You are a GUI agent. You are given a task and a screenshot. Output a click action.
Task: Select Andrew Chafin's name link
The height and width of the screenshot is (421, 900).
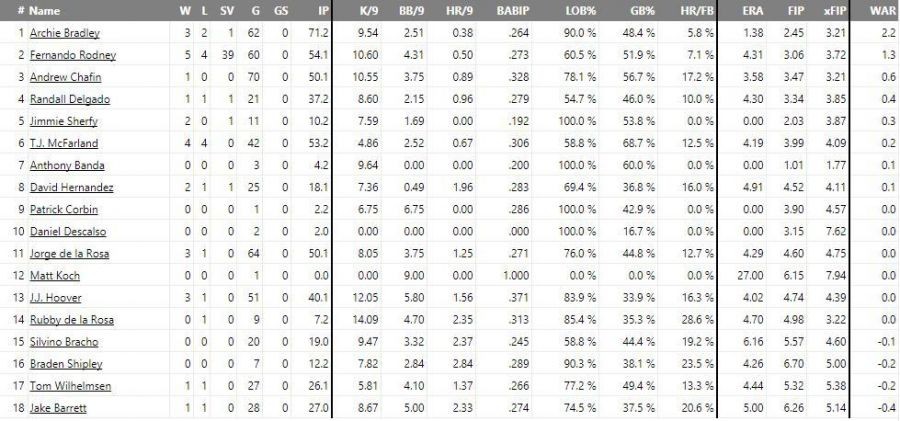pos(65,77)
